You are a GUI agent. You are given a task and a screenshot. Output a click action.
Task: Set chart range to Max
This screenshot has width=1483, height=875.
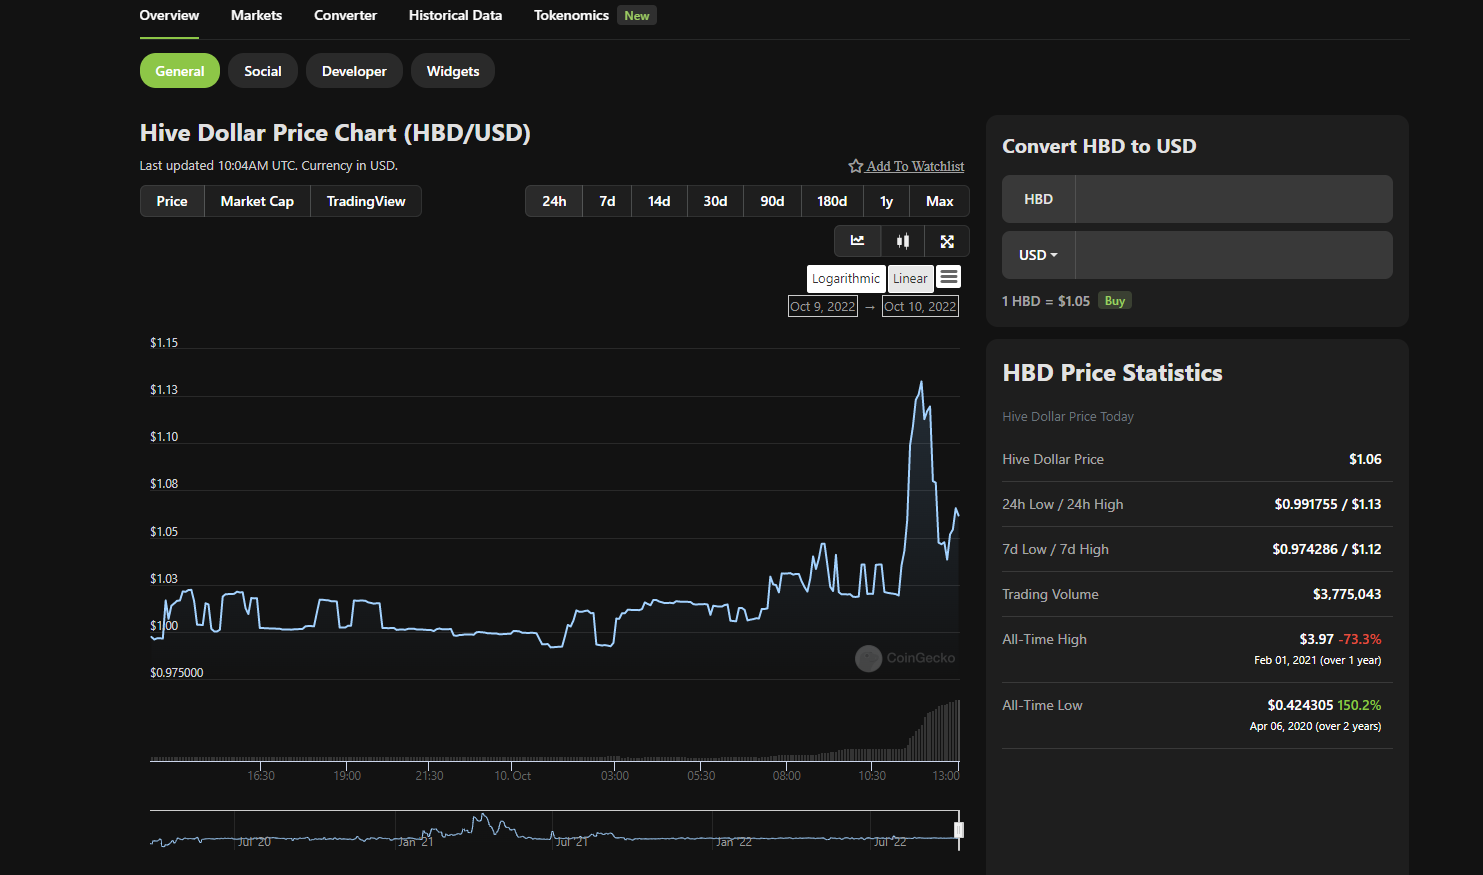tap(939, 201)
